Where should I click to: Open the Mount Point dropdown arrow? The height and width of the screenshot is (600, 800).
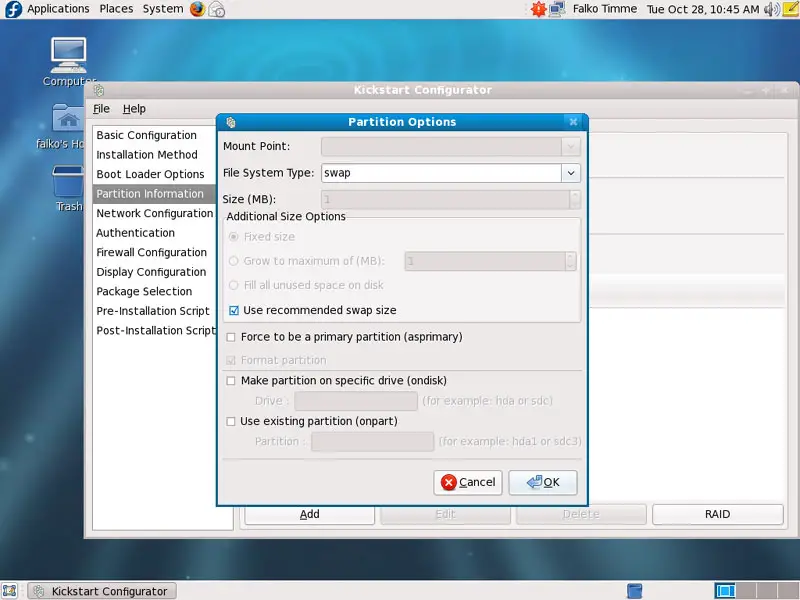point(571,147)
